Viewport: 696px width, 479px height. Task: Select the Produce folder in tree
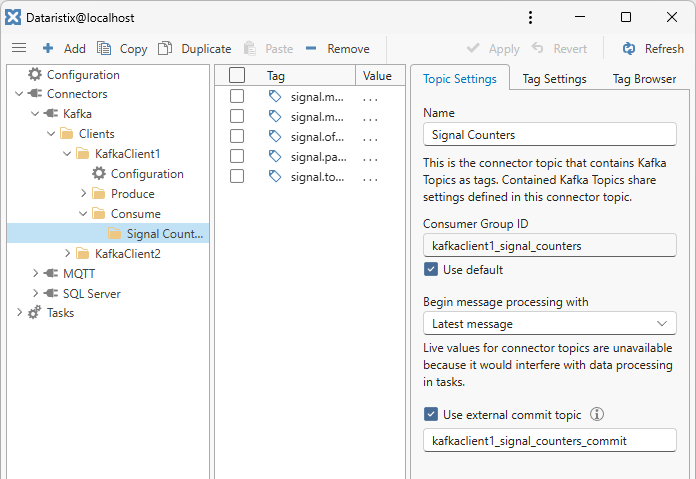(x=132, y=194)
